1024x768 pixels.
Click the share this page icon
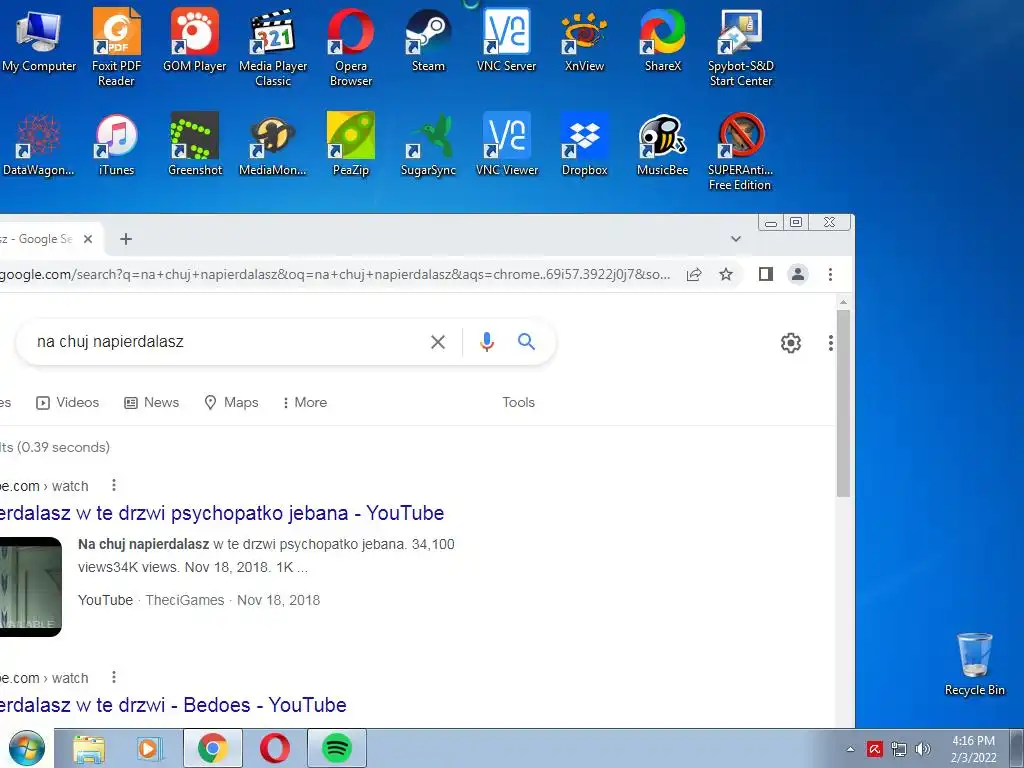tap(694, 274)
